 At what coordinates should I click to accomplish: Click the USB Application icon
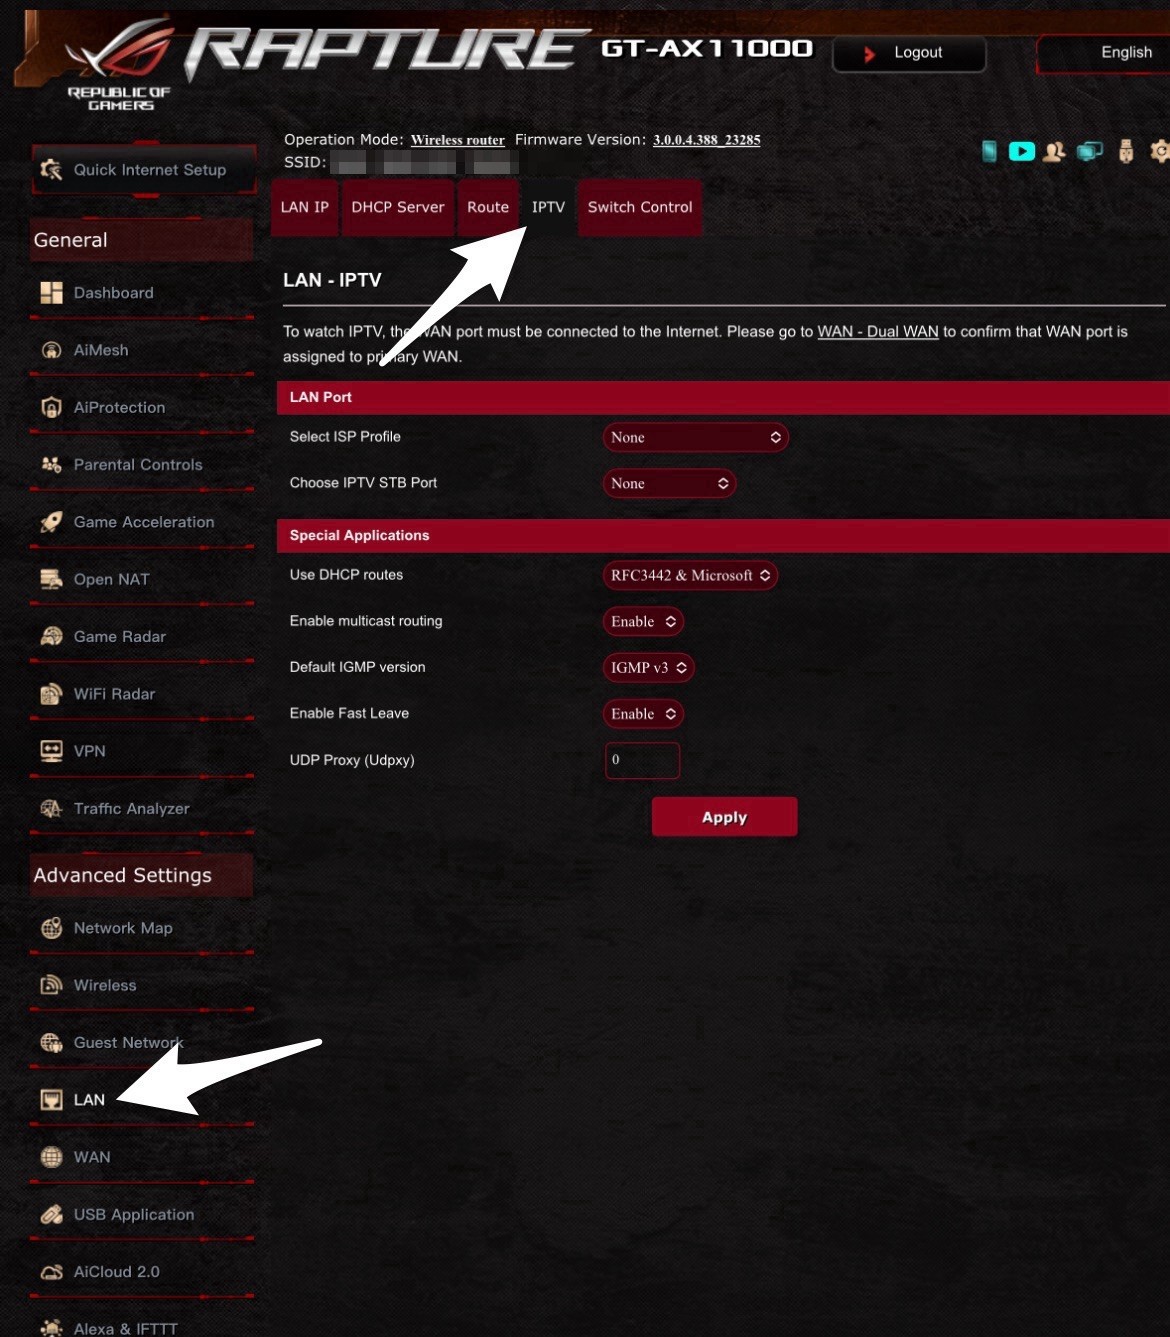[51, 1215]
